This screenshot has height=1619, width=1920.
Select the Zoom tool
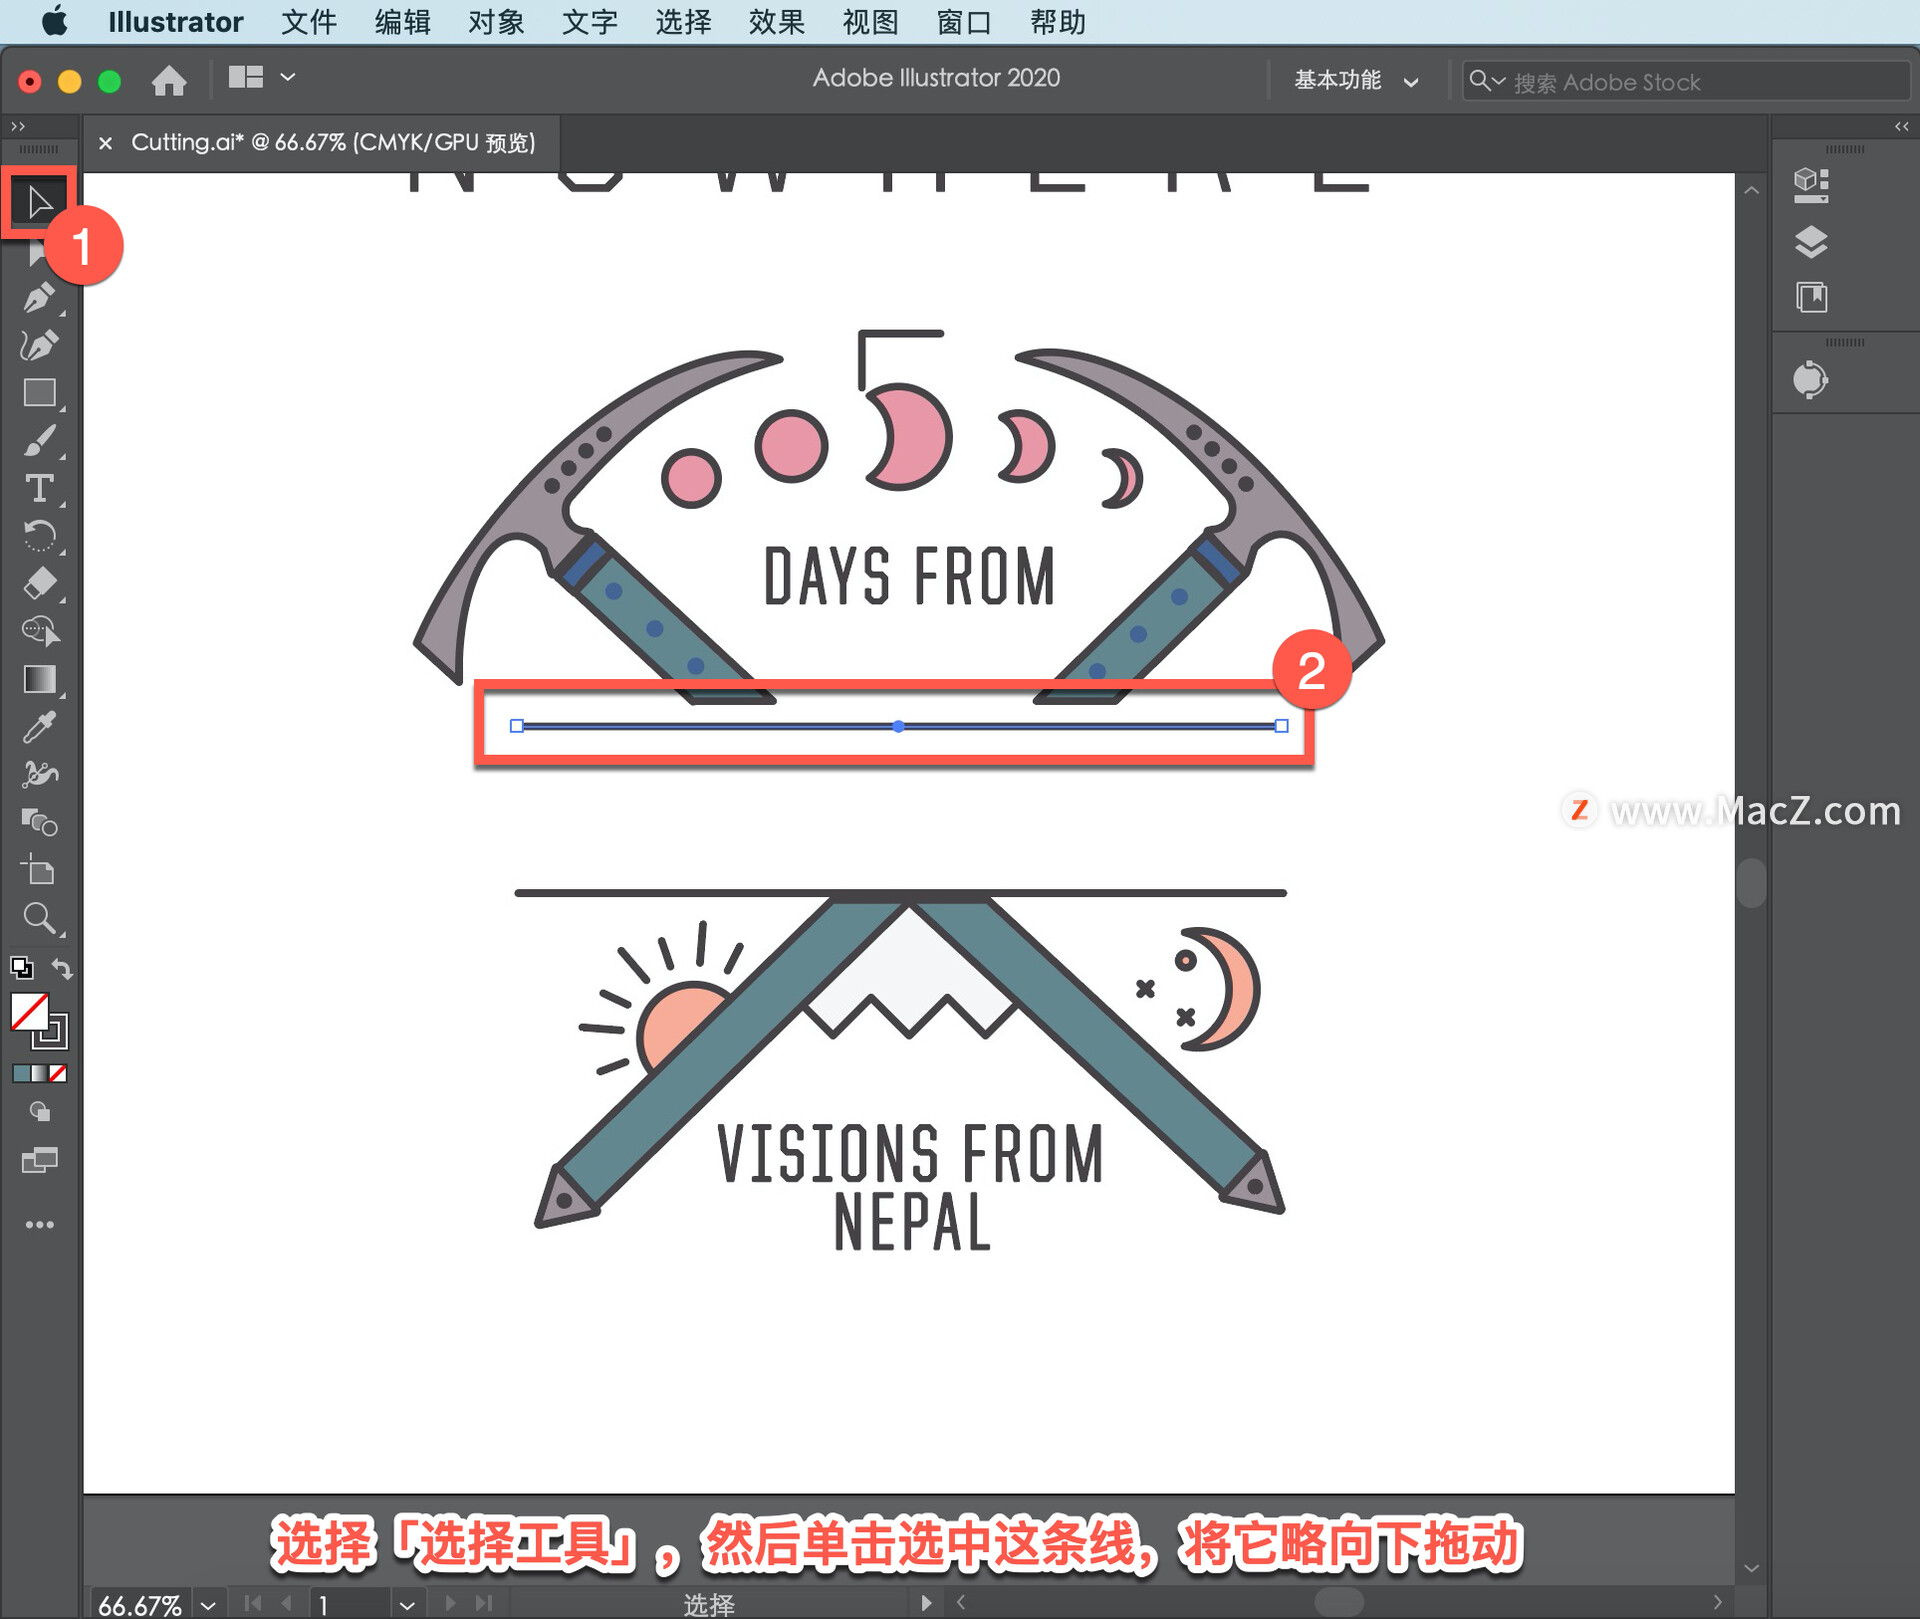tap(38, 918)
